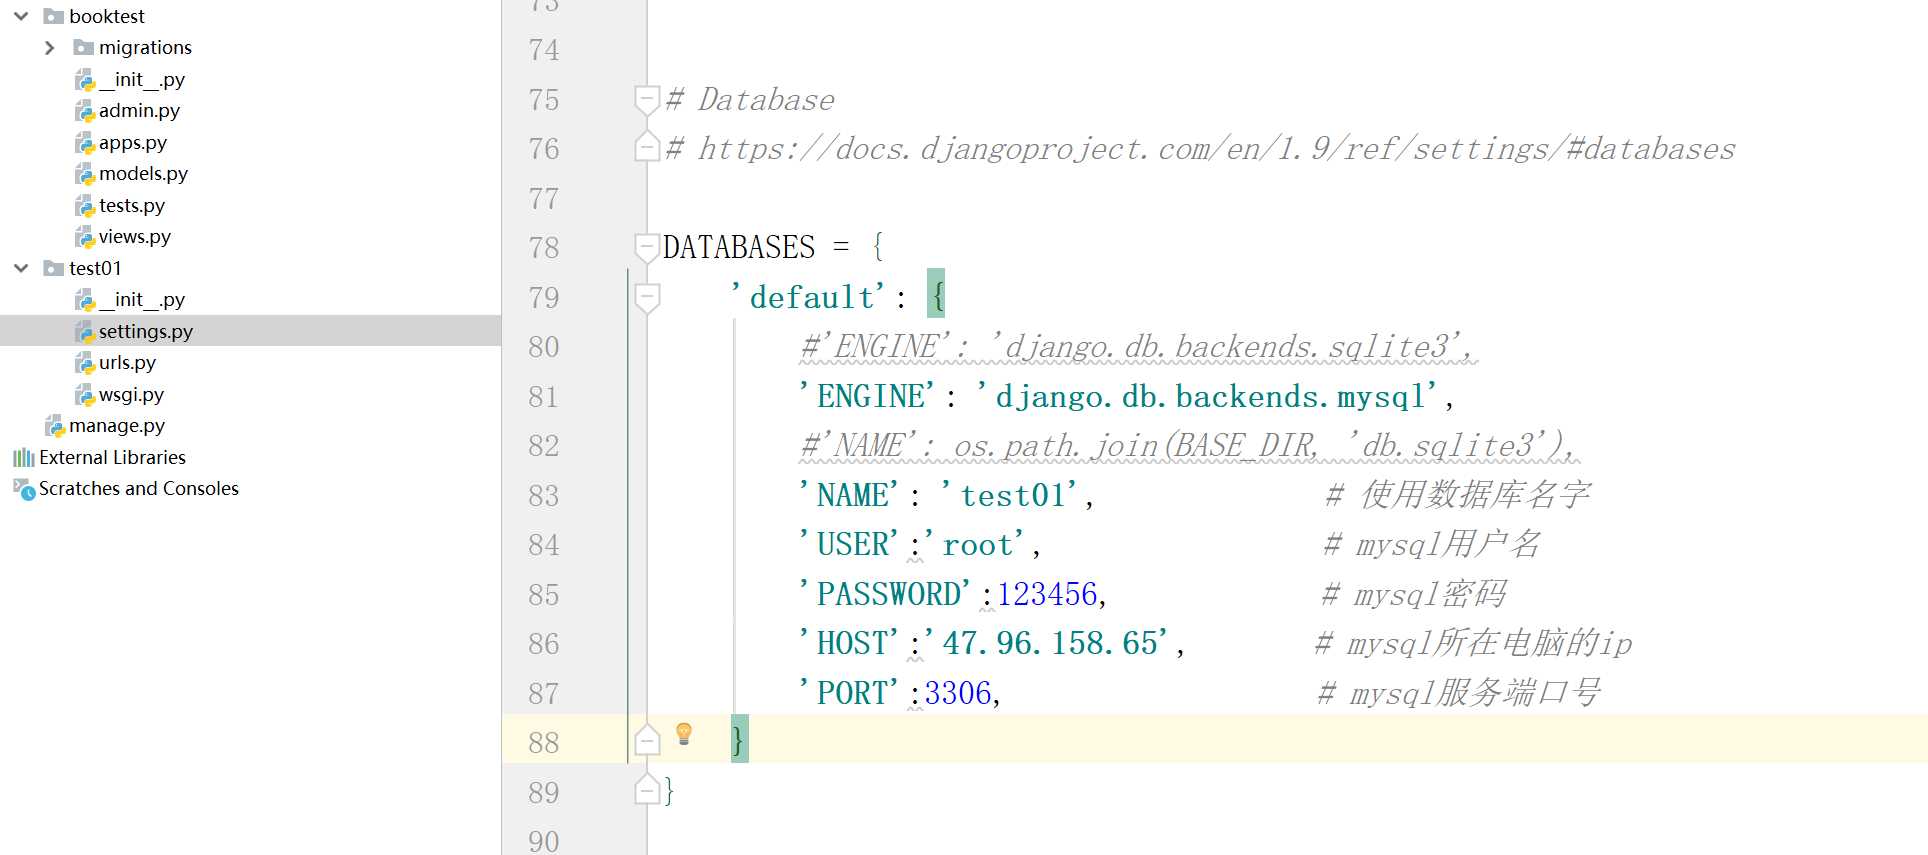The width and height of the screenshot is (1928, 855).
Task: Collapse the test01 folder chevron
Action: point(21,268)
